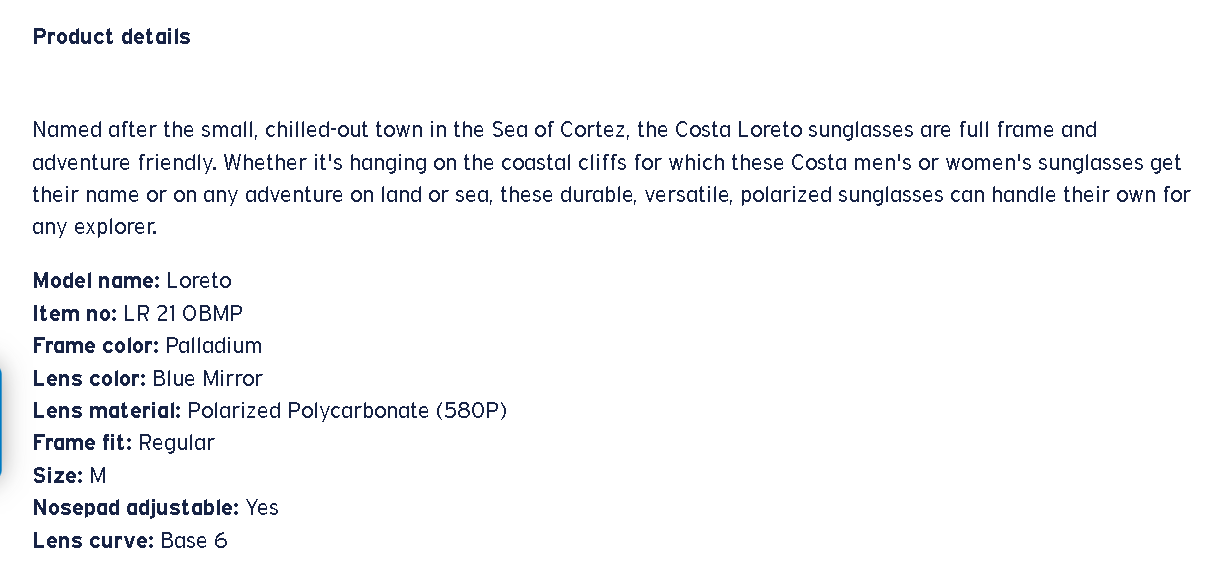Select the Blue Mirror lens value
This screenshot has width=1212, height=585.
(208, 379)
